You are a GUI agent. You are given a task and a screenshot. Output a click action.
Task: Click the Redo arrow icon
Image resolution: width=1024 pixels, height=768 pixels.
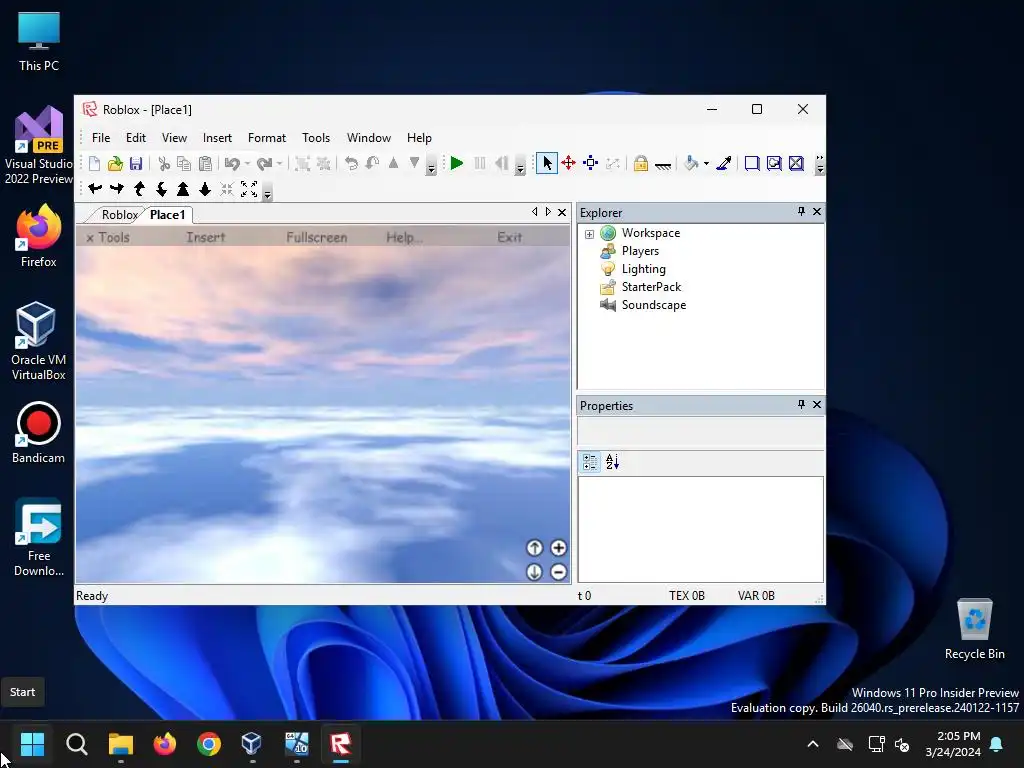[x=264, y=163]
